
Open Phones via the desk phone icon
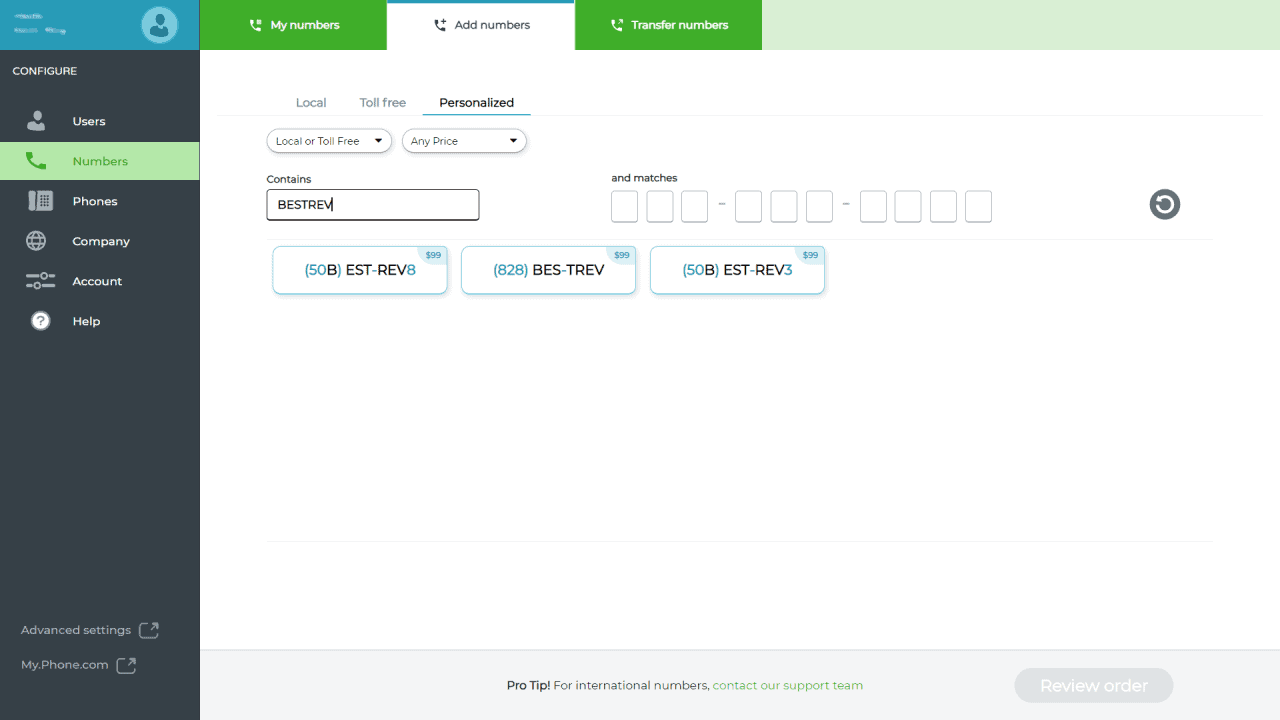[x=40, y=201]
